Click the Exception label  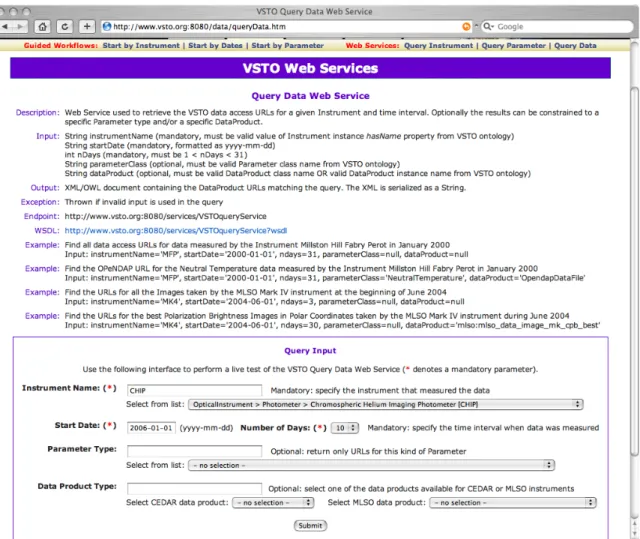pyautogui.click(x=40, y=202)
